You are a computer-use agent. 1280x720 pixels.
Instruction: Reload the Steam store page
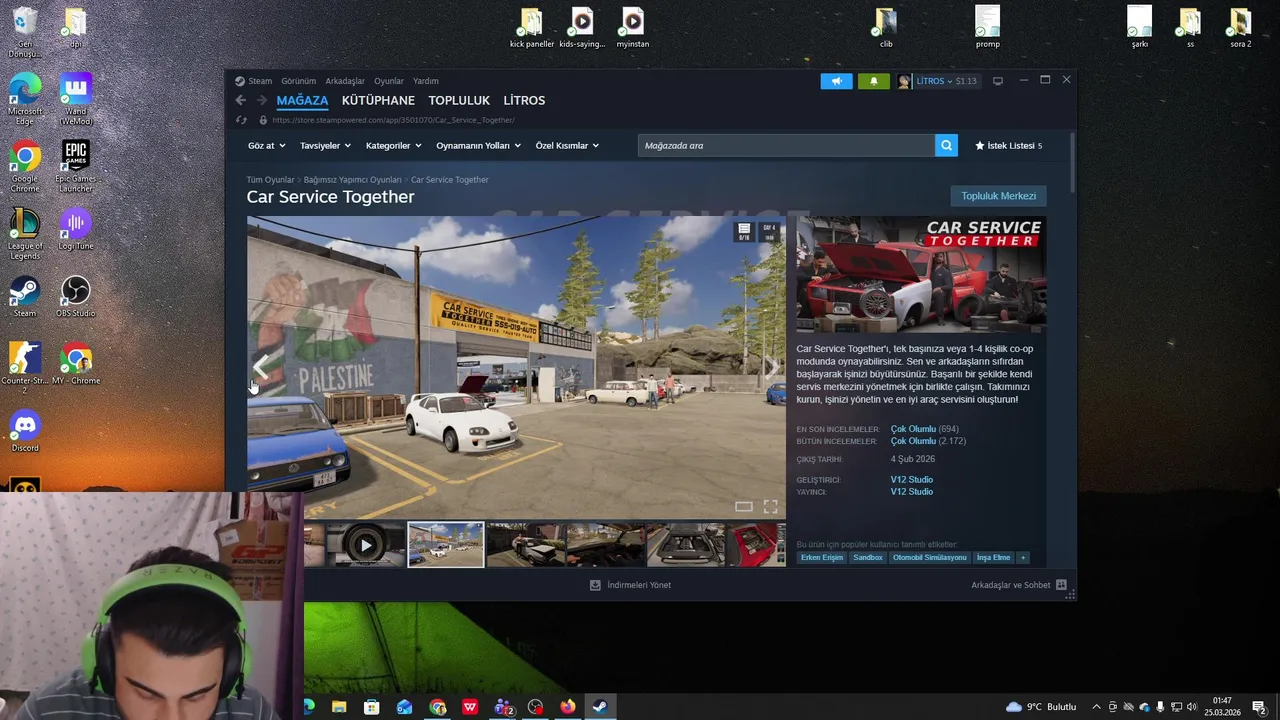241,120
